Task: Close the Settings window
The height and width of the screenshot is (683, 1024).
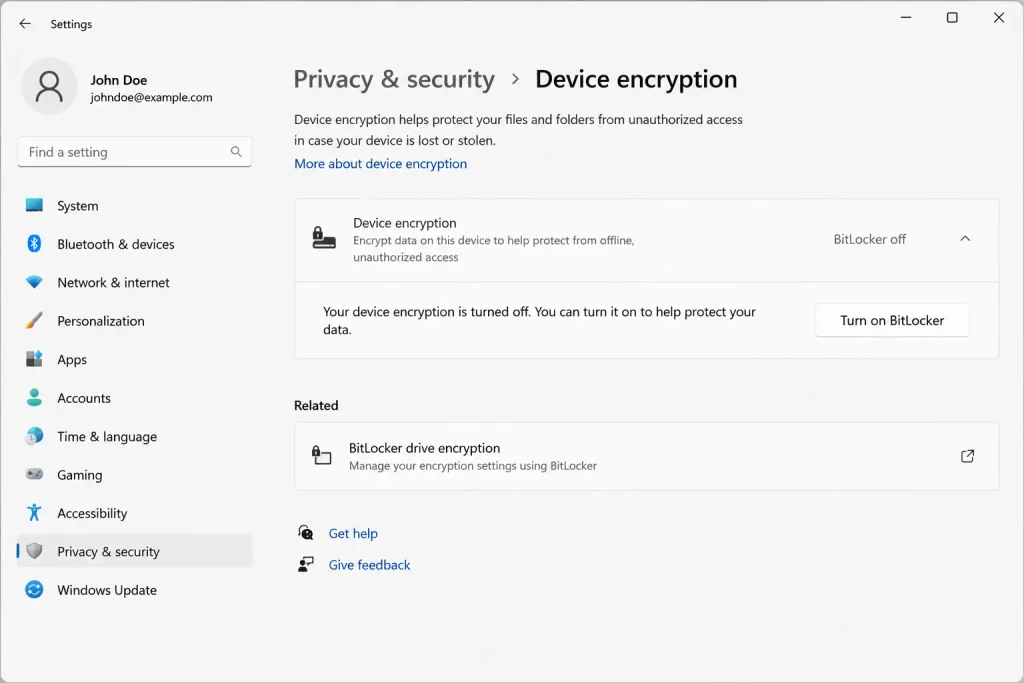Action: pos(999,18)
